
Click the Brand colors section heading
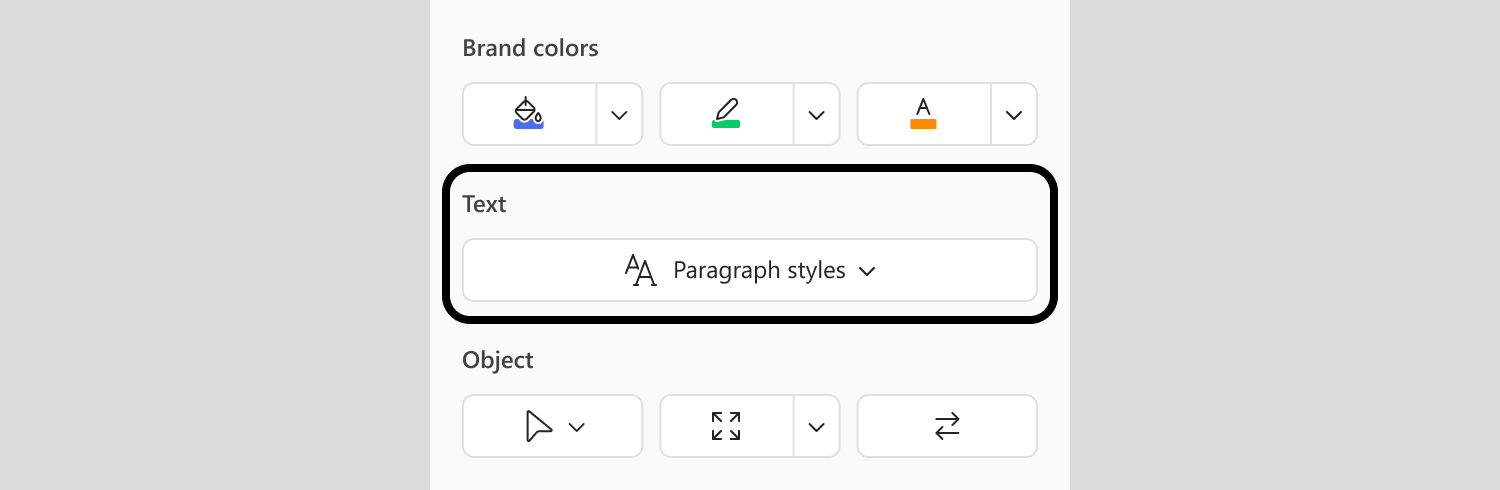point(530,47)
